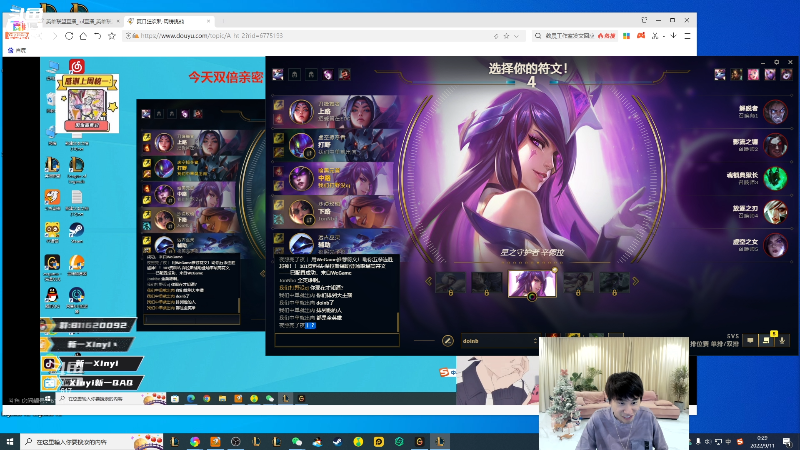This screenshot has width=800, height=450.
Task: Expand the scissors tool dropdown arrow
Action: coord(663,36)
